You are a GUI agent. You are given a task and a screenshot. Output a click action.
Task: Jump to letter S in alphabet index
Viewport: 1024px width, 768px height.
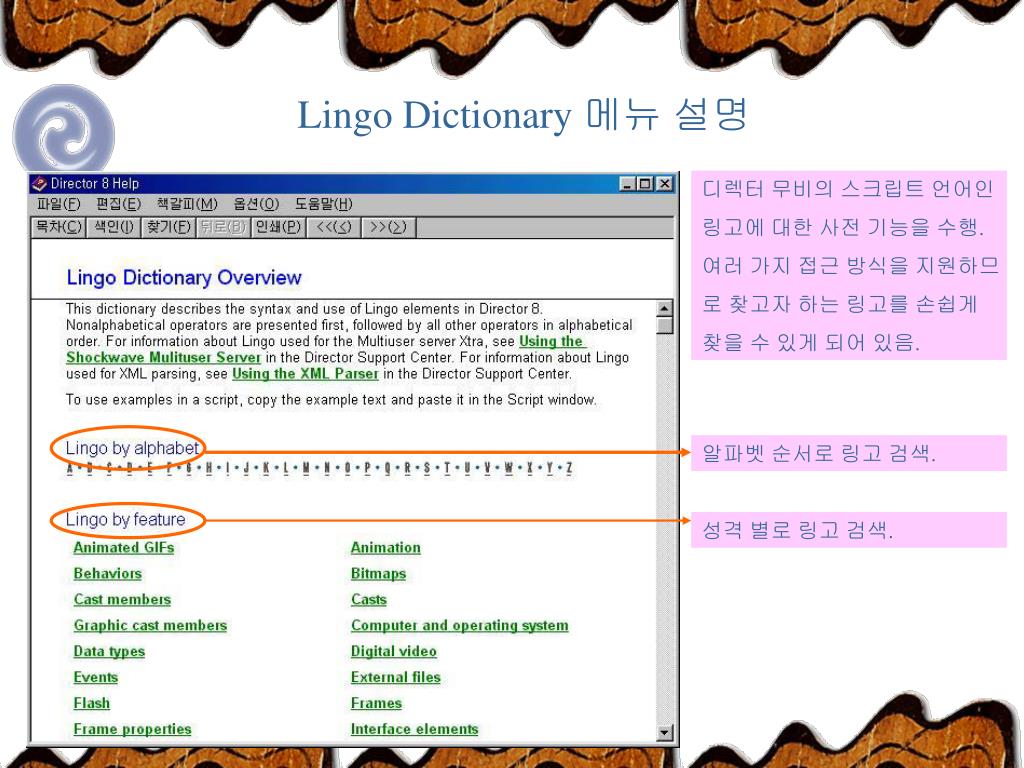tap(427, 468)
